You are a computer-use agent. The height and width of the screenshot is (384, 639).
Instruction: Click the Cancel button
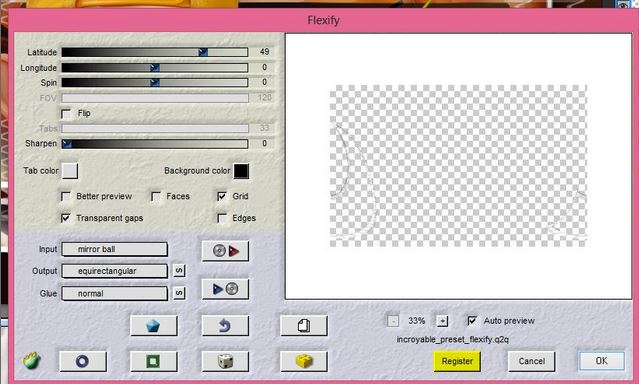coord(531,361)
